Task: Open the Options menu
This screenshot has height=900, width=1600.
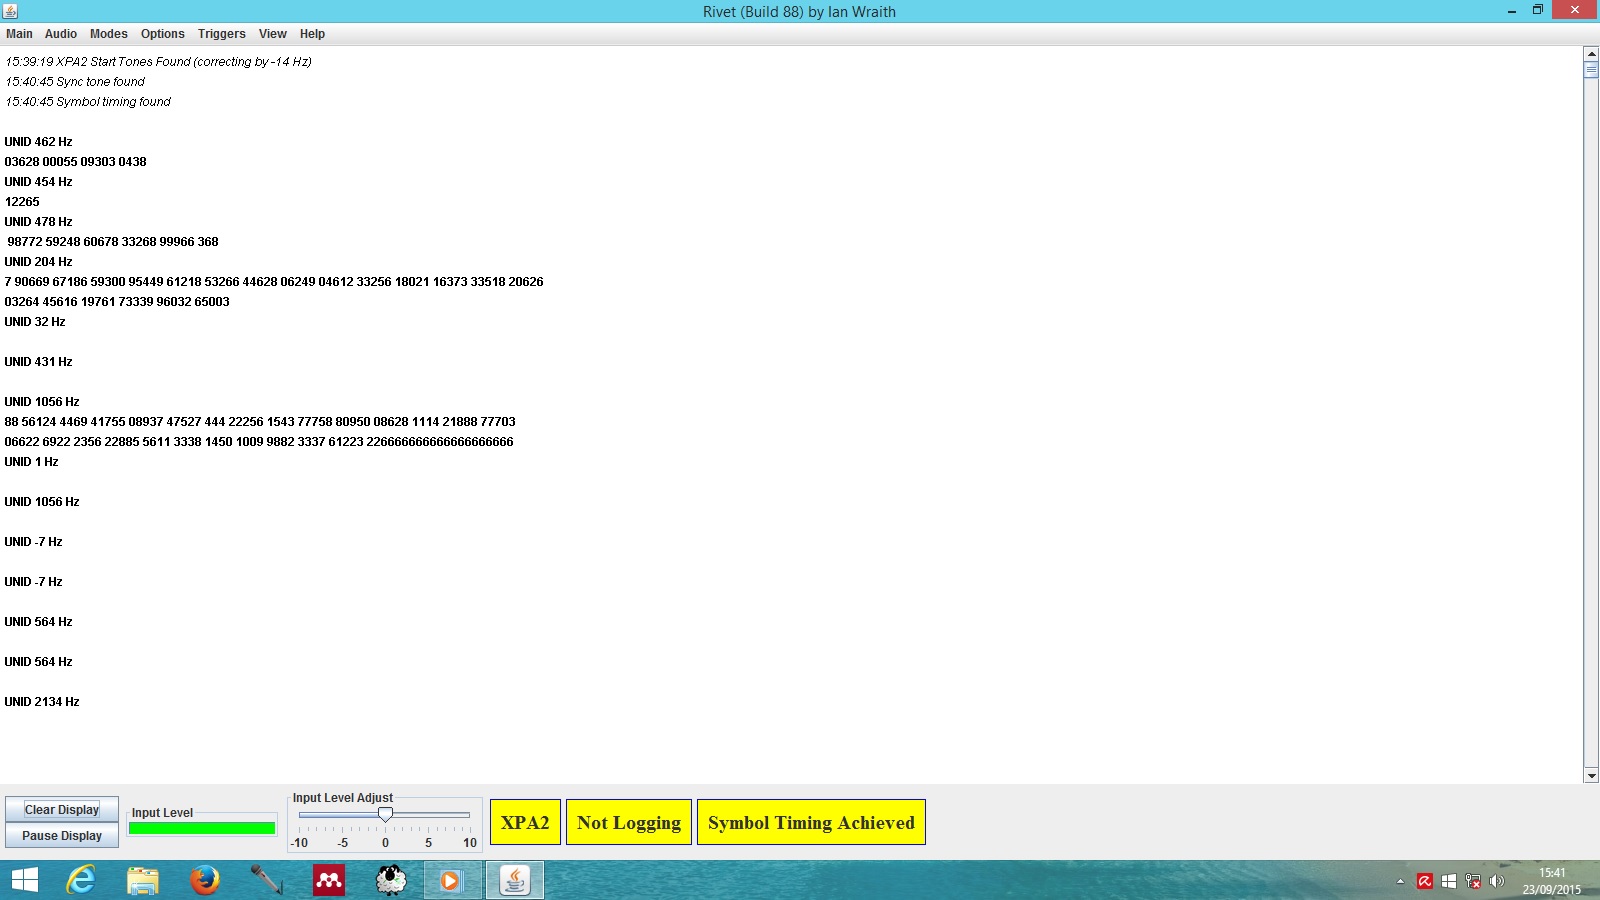Action: coord(162,34)
